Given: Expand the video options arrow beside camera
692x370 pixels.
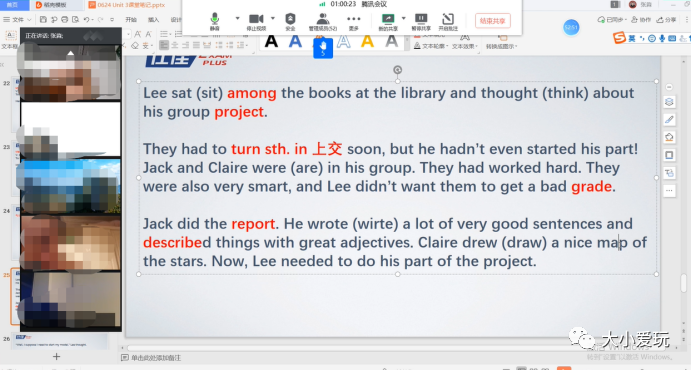Looking at the screenshot, I should [273, 19].
